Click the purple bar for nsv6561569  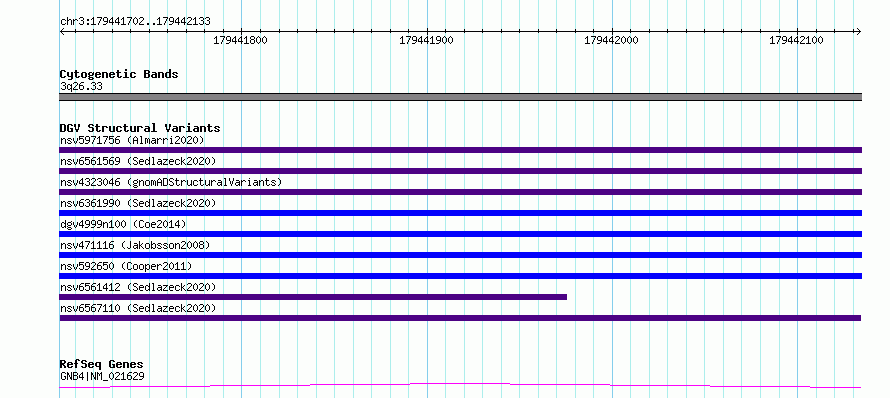click(460, 171)
